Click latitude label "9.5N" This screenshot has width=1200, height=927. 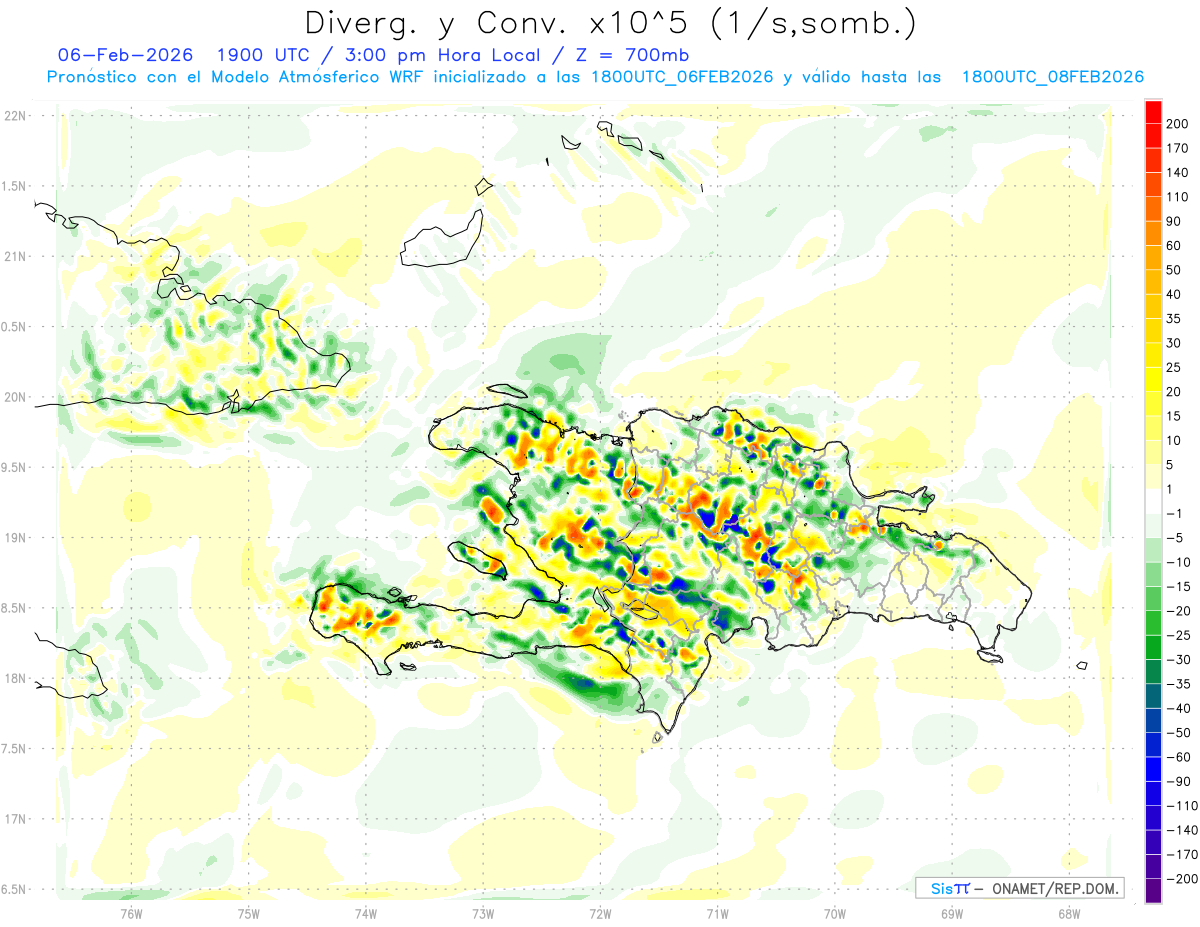[x=15, y=468]
